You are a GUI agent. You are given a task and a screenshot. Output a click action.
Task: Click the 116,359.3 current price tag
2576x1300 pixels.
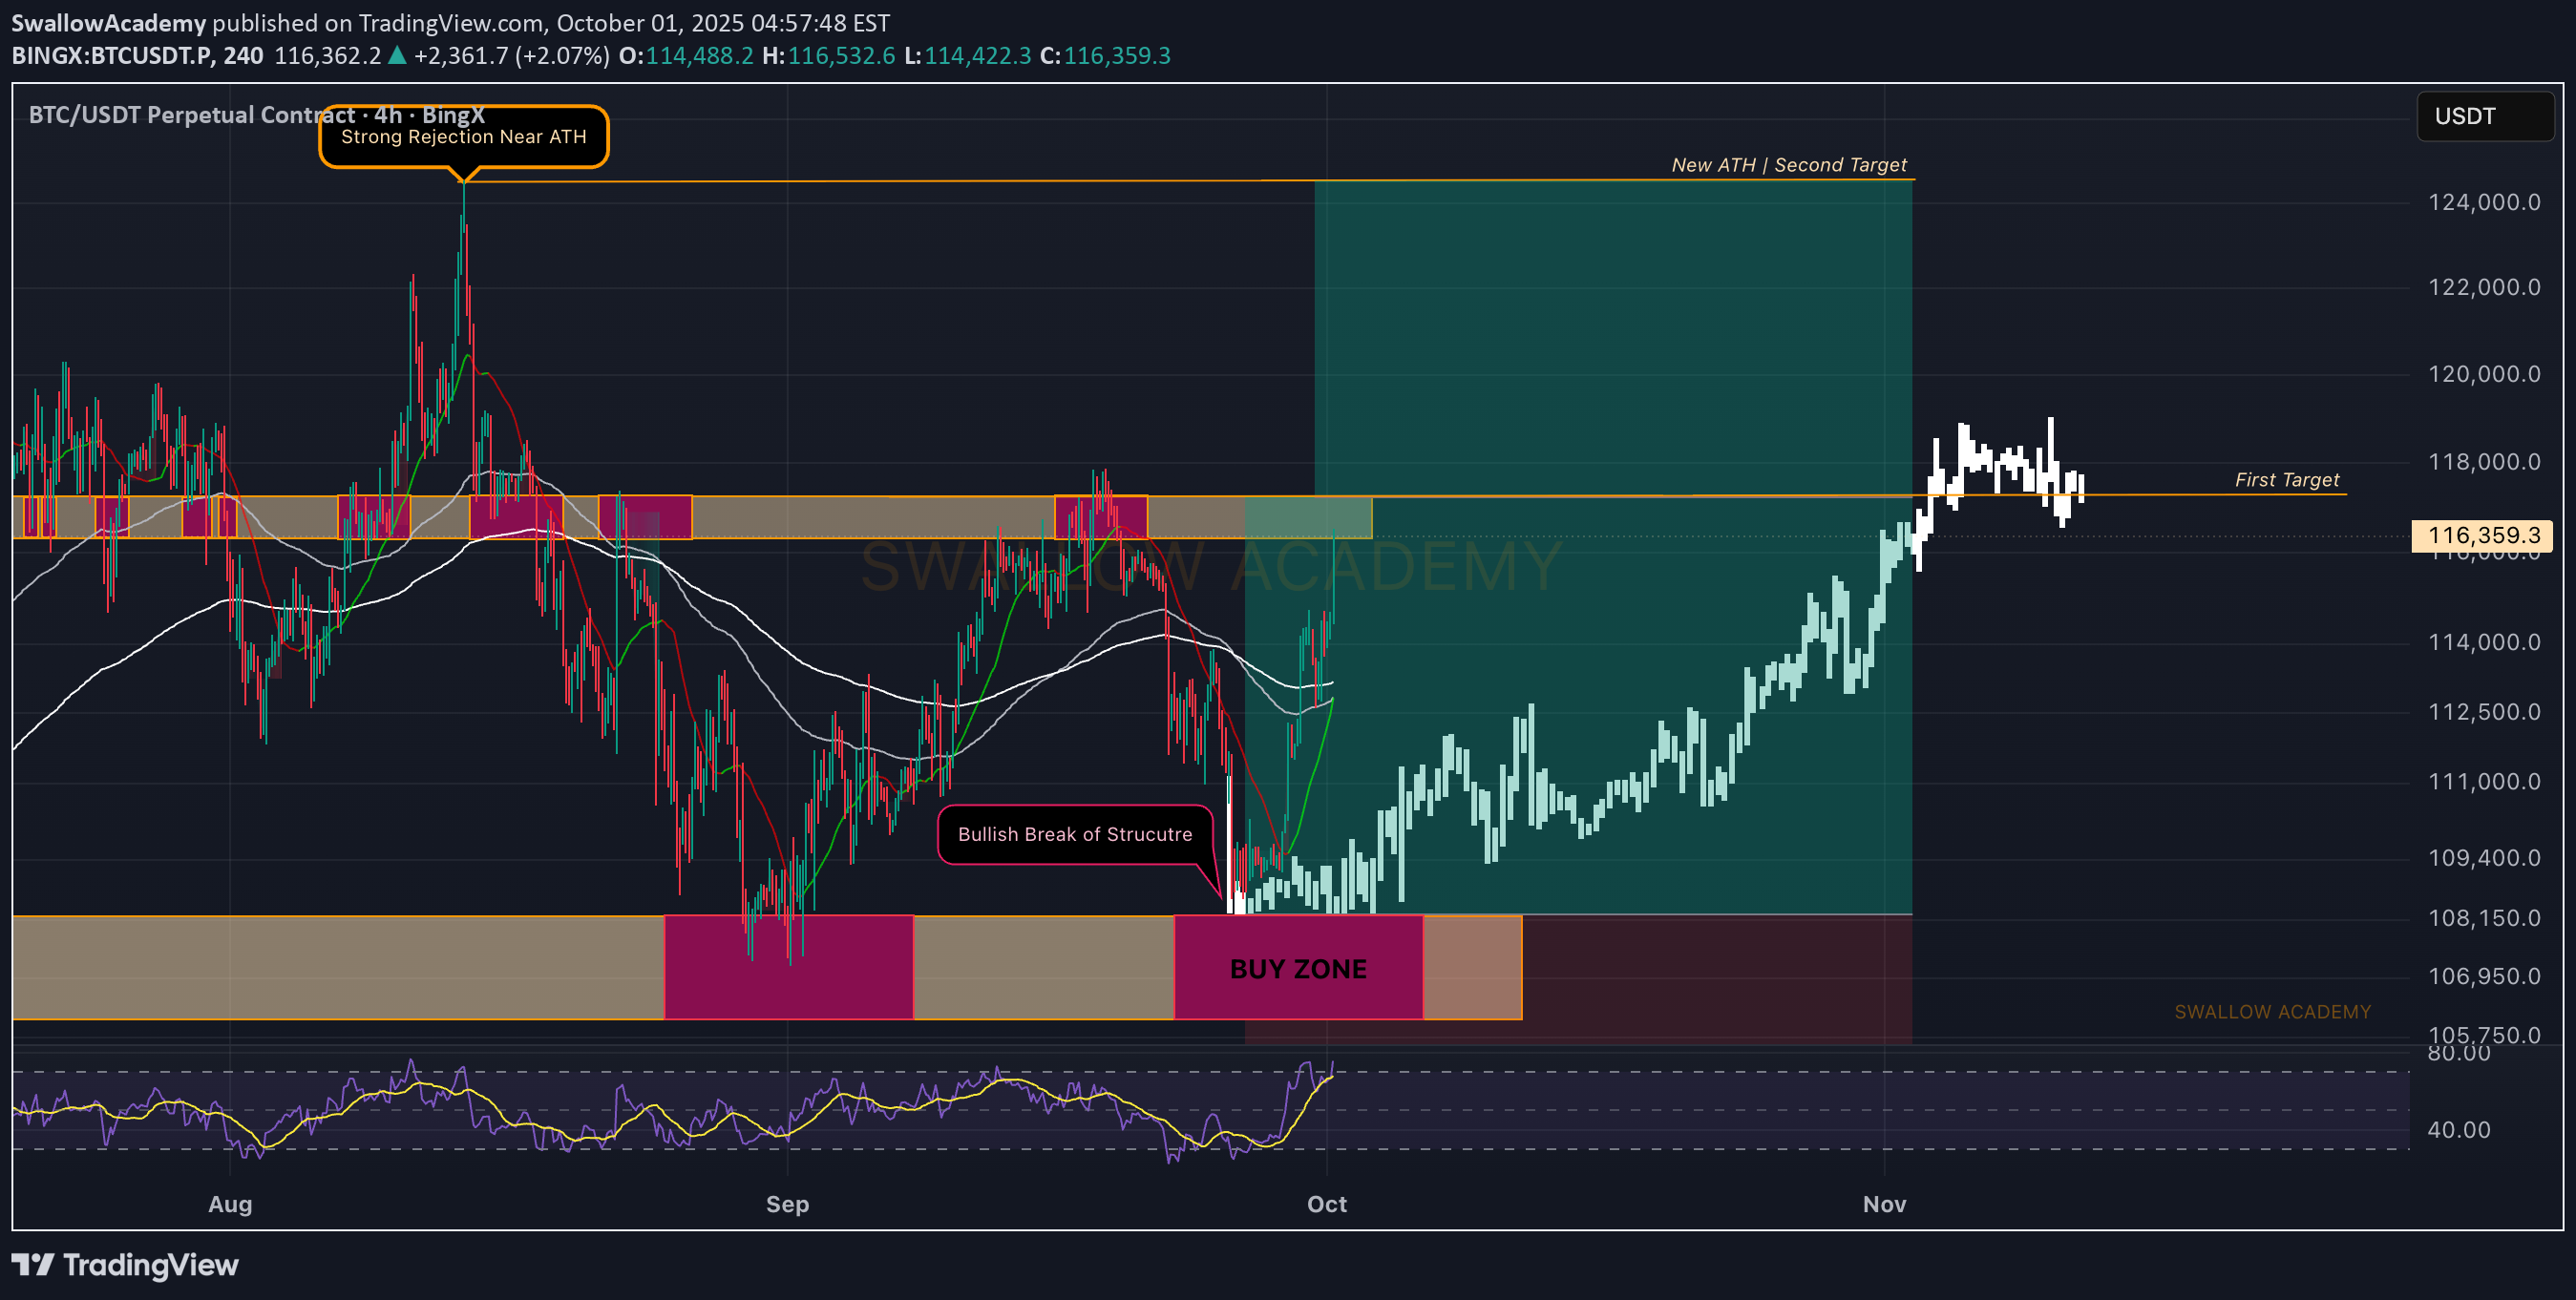(2482, 536)
